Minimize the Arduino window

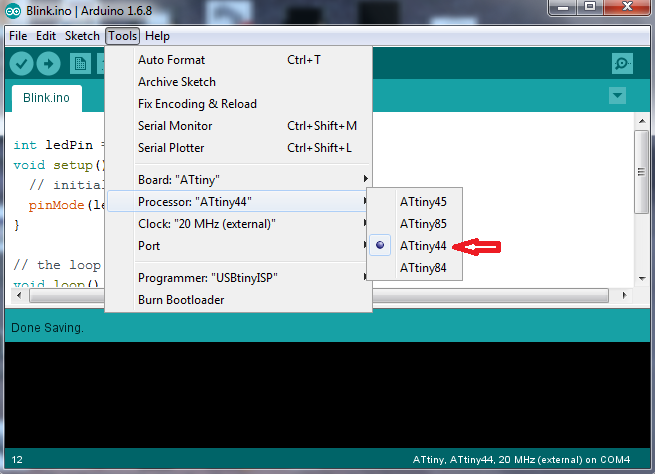pyautogui.click(x=563, y=7)
